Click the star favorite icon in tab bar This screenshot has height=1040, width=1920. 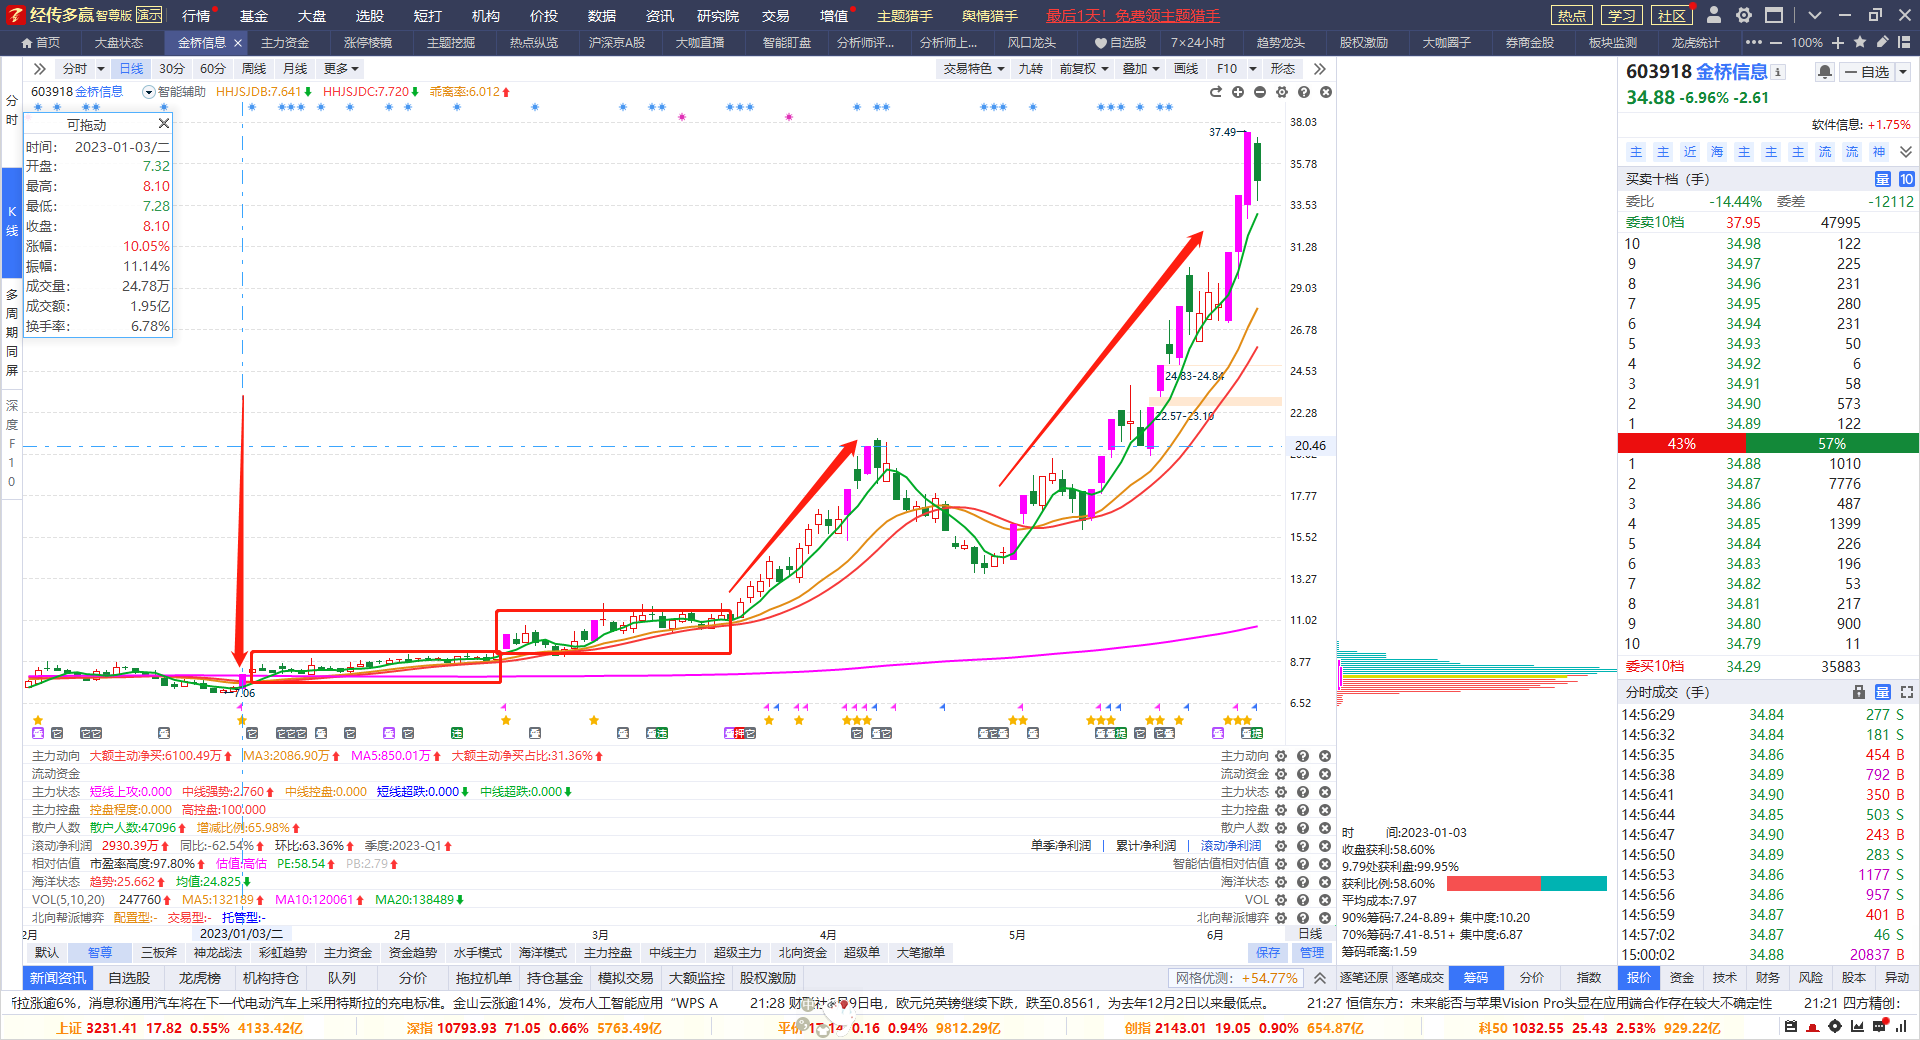(1860, 42)
